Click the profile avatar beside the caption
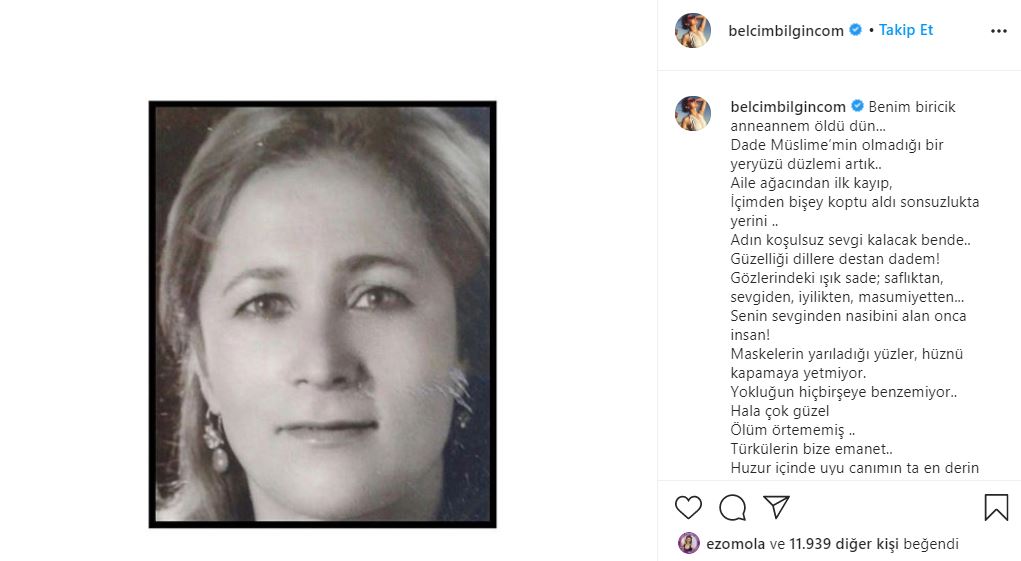This screenshot has height=561, width=1021. [693, 114]
